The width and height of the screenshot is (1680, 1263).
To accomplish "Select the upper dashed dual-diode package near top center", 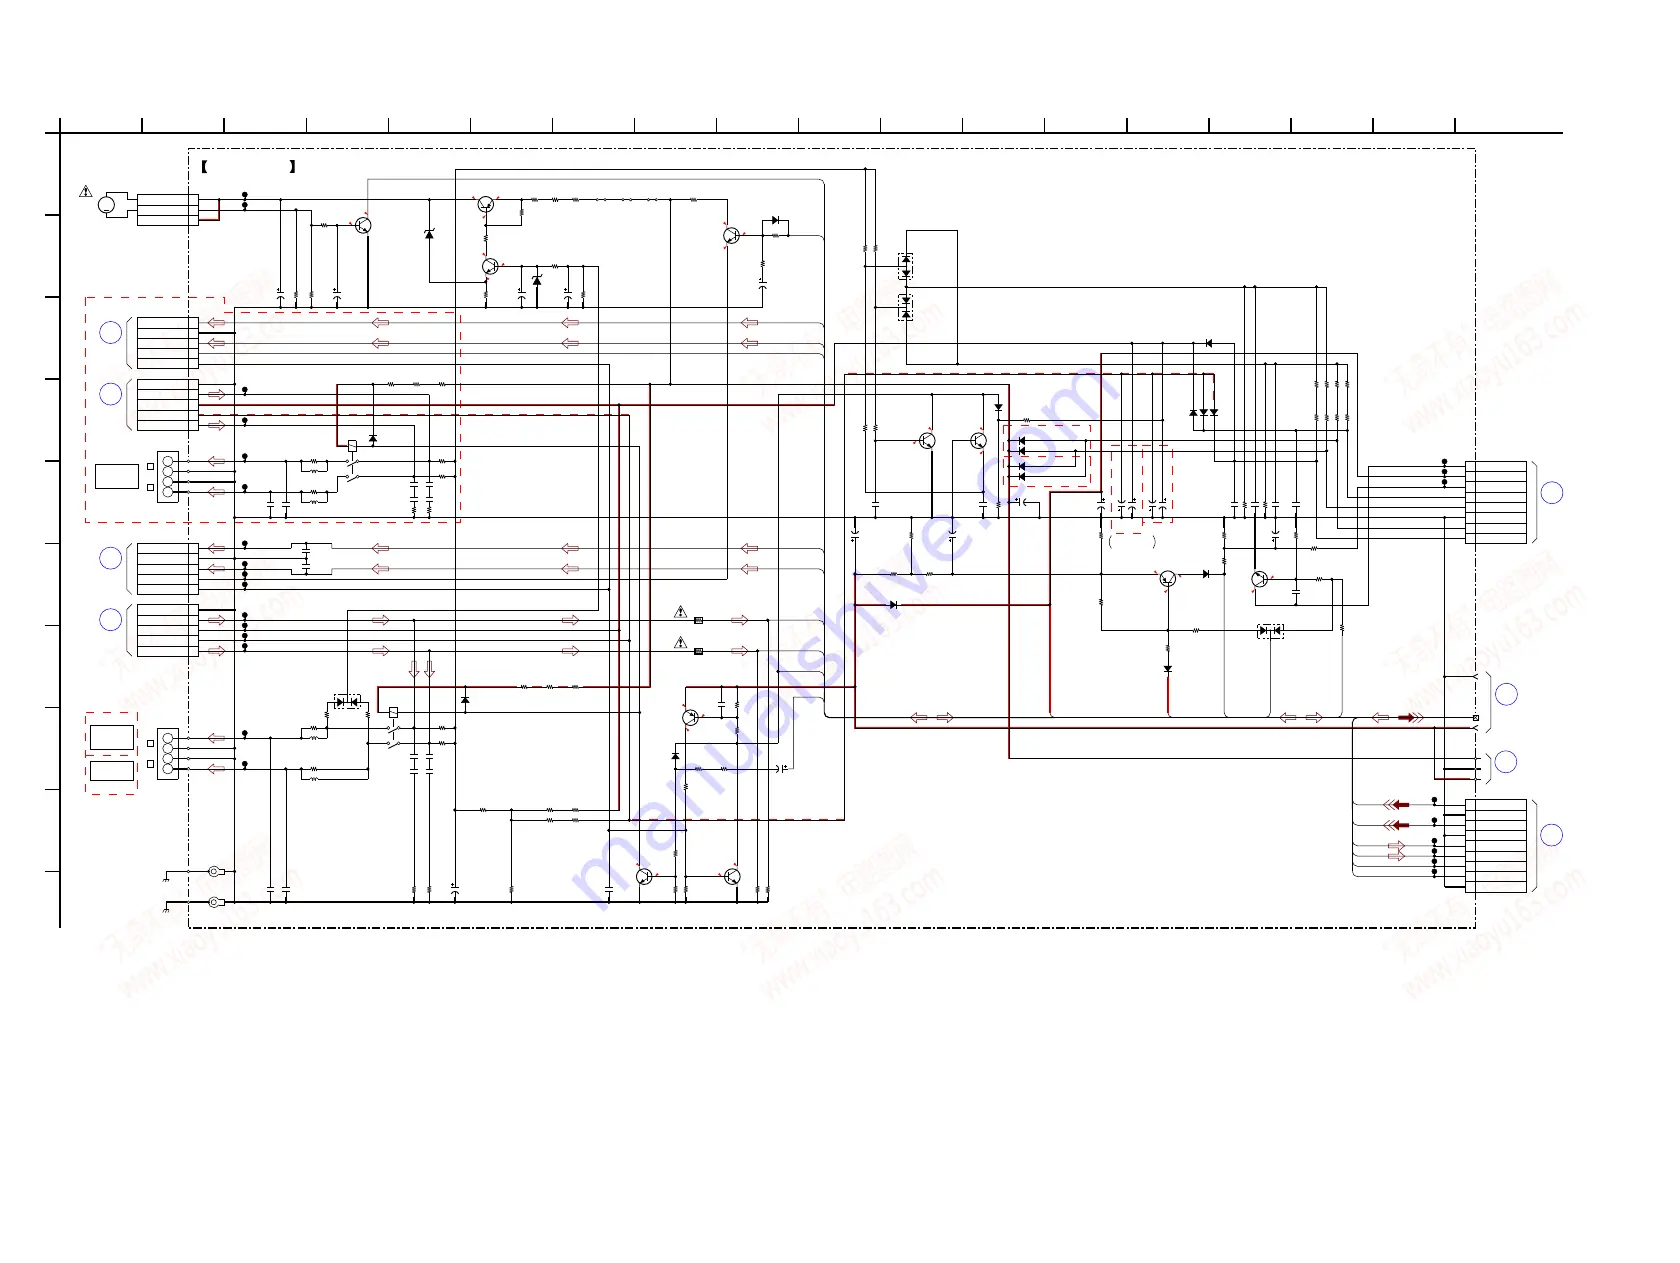I will (906, 265).
